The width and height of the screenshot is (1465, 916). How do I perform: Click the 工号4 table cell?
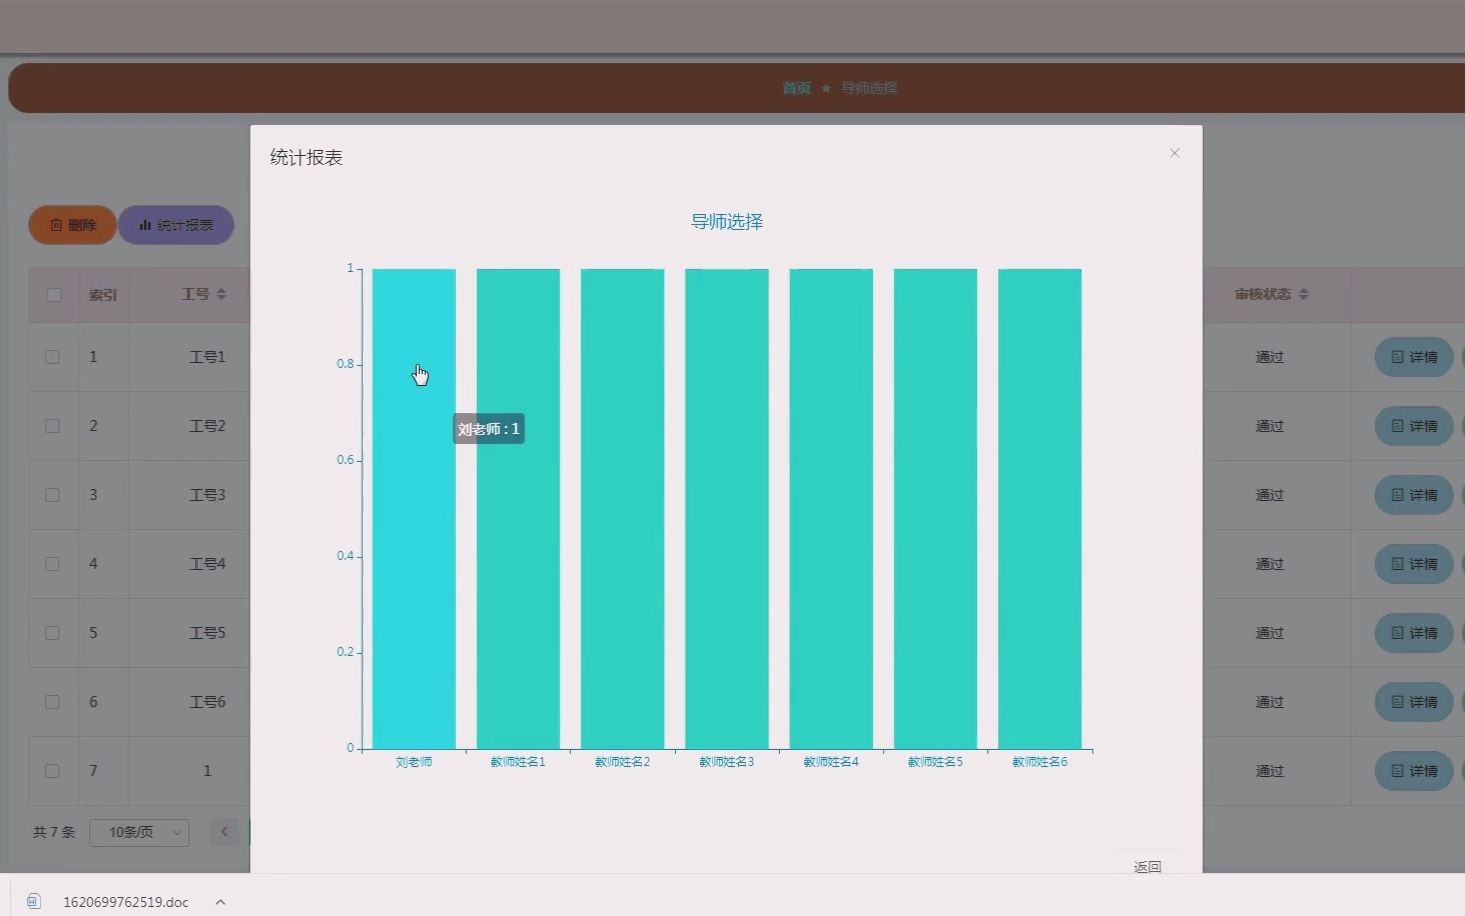(207, 564)
